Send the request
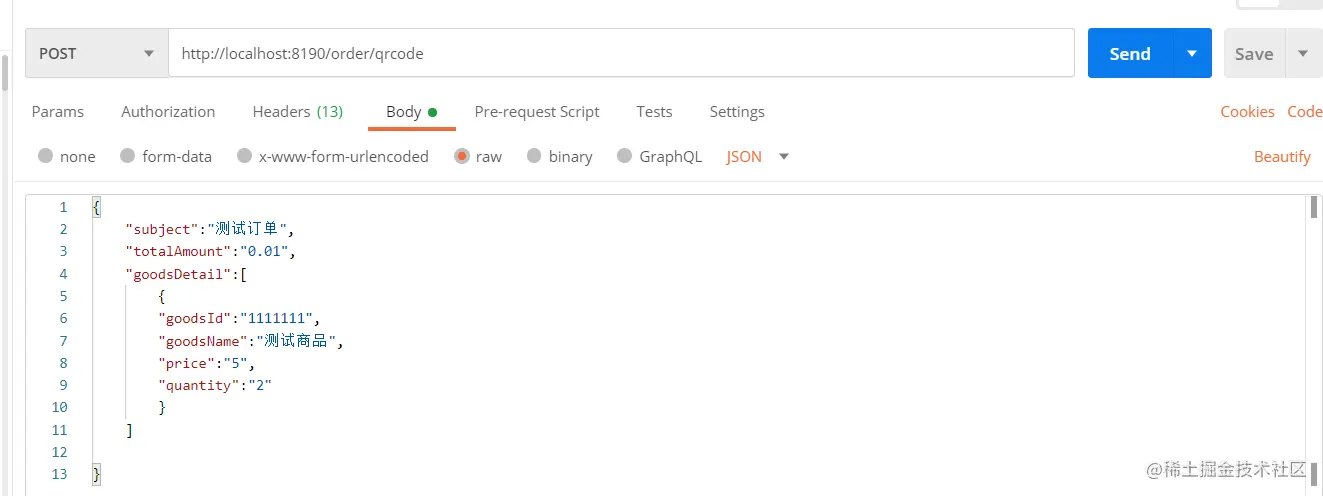 [x=1130, y=54]
